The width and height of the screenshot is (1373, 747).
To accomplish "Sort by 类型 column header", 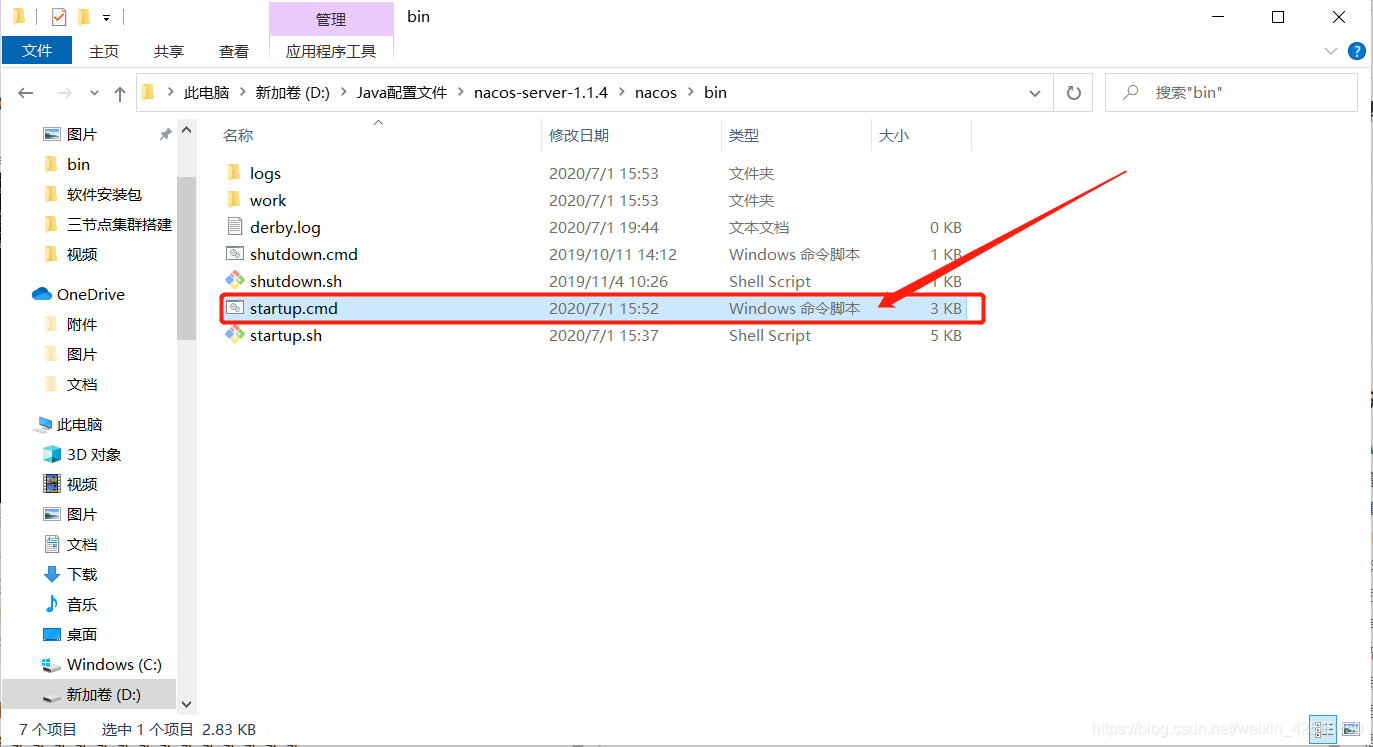I will (744, 136).
